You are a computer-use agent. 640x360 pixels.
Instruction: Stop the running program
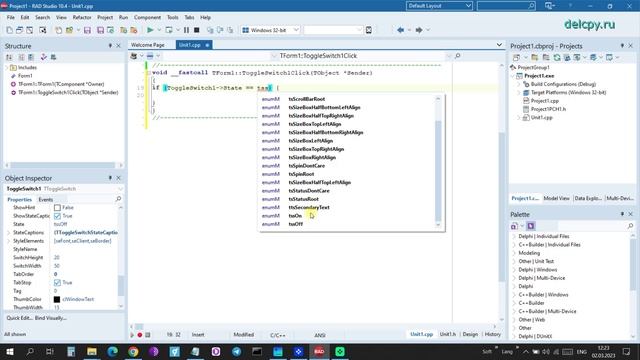[197, 30]
